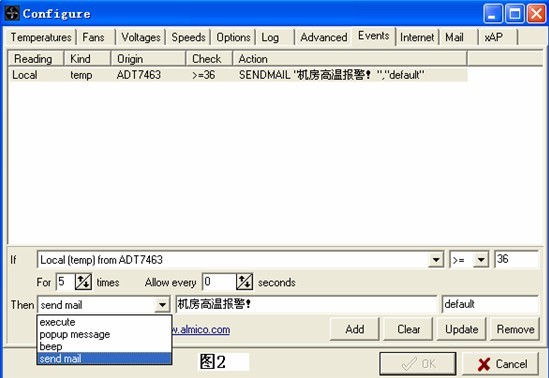
Task: Open the Voltages tab
Action: [x=141, y=37]
